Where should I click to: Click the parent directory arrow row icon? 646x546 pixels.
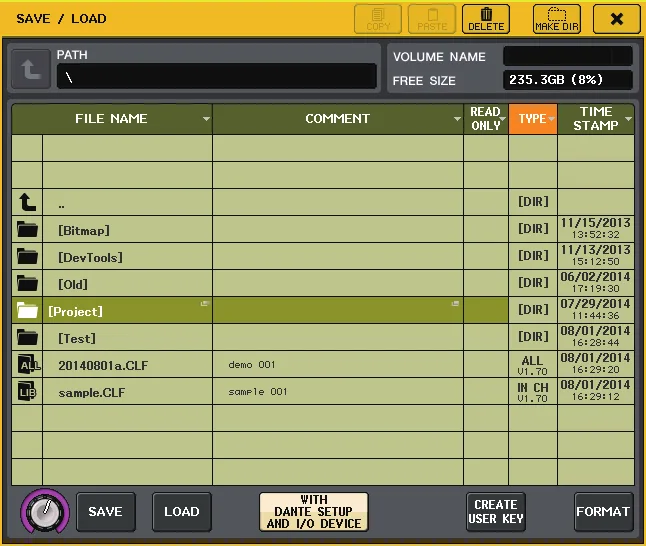[x=28, y=202]
